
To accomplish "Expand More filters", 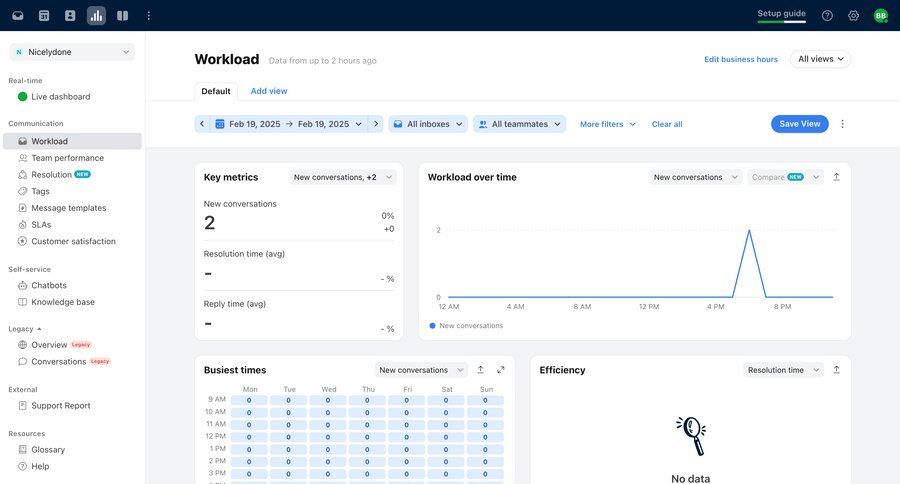I will 607,124.
